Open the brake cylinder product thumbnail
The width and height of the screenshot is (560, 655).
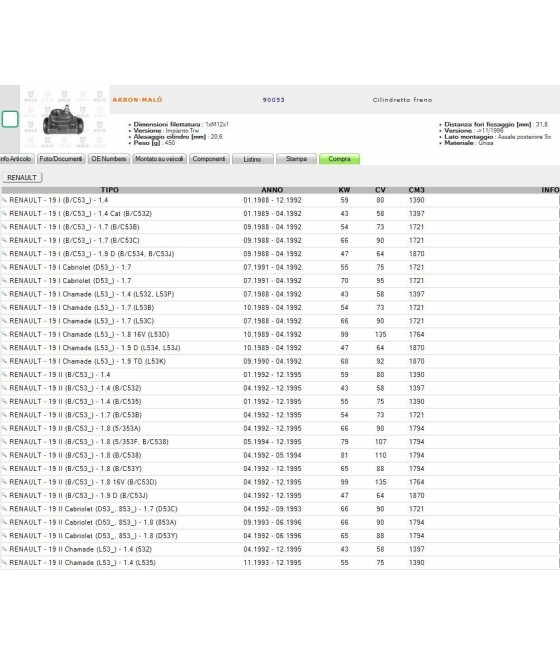[63, 120]
